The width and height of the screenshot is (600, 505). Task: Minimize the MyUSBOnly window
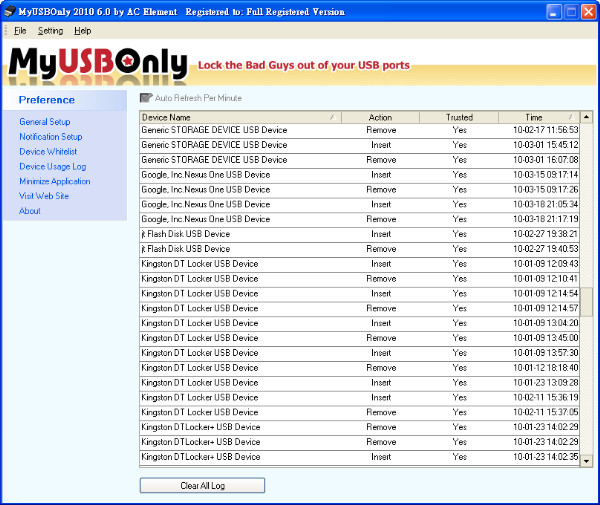tap(553, 12)
